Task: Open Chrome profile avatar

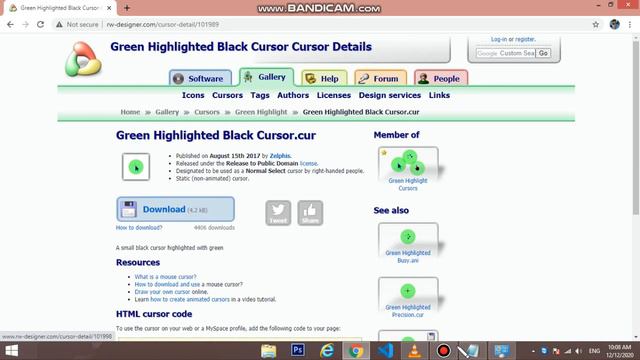Action: tap(615, 24)
